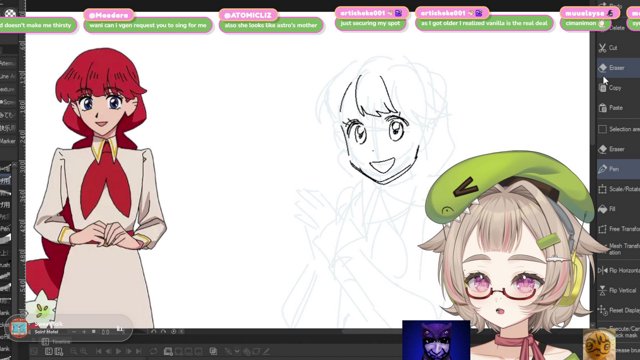Jump to the last frame of the timeline

coord(138,351)
